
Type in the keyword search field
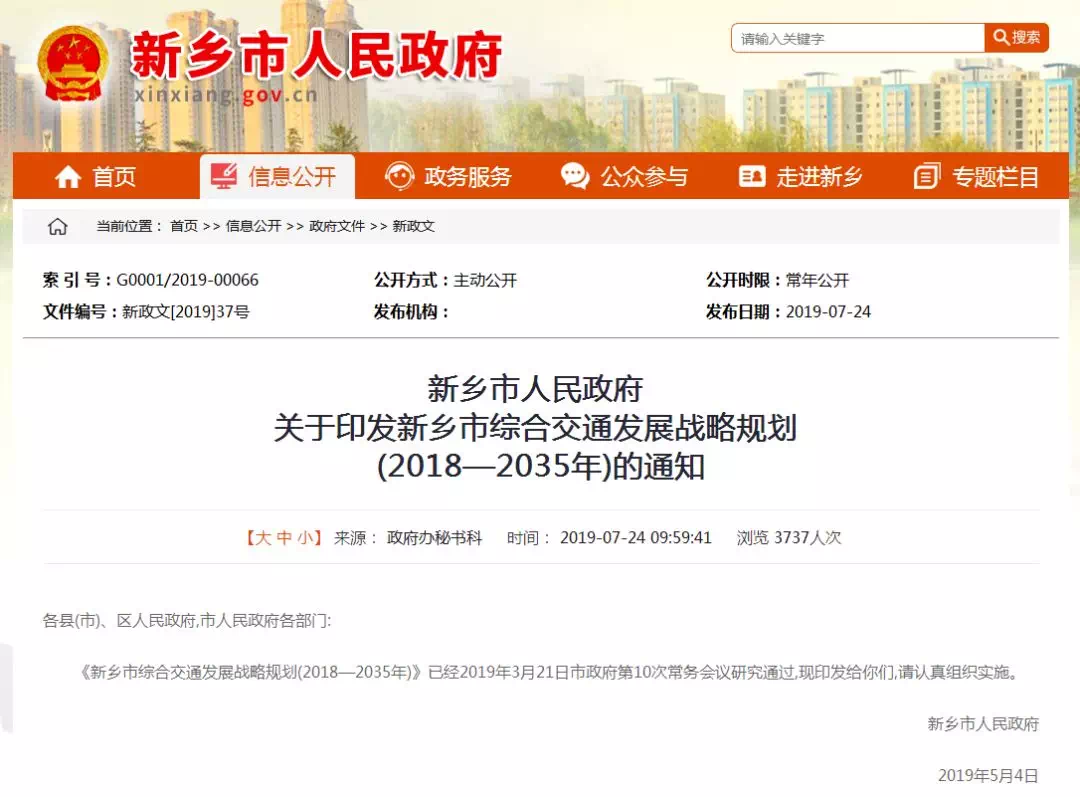[x=858, y=39]
